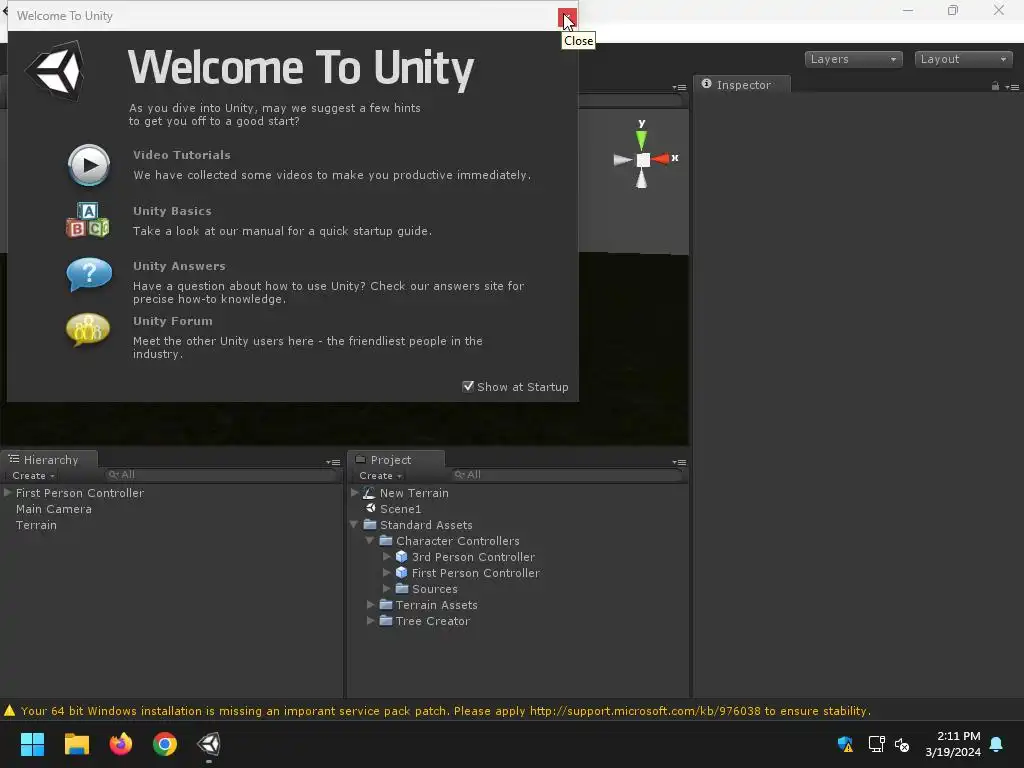This screenshot has height=768, width=1024.
Task: Click the green Y axis gizmo cone
Action: (x=641, y=139)
